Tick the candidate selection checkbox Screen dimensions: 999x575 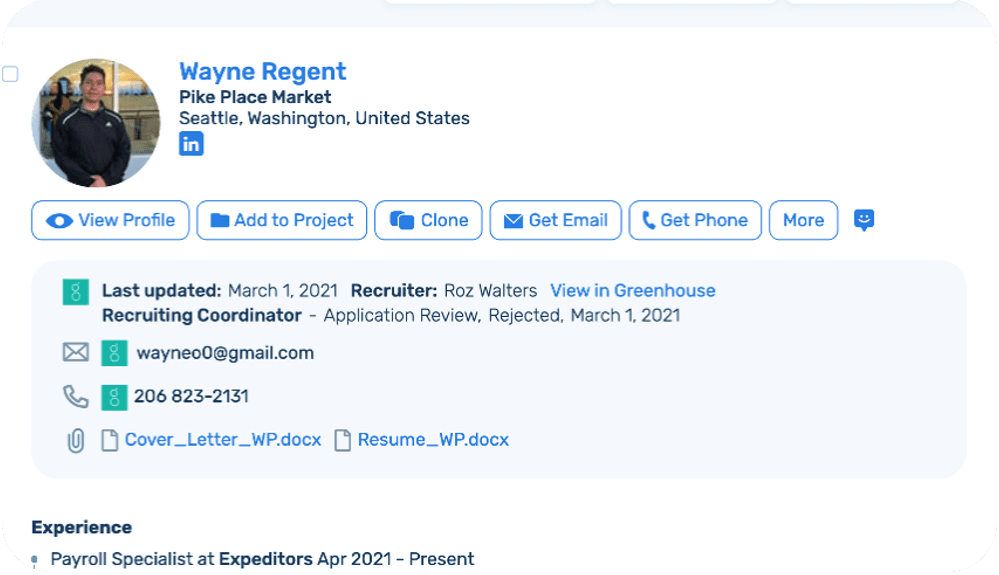(x=10, y=74)
